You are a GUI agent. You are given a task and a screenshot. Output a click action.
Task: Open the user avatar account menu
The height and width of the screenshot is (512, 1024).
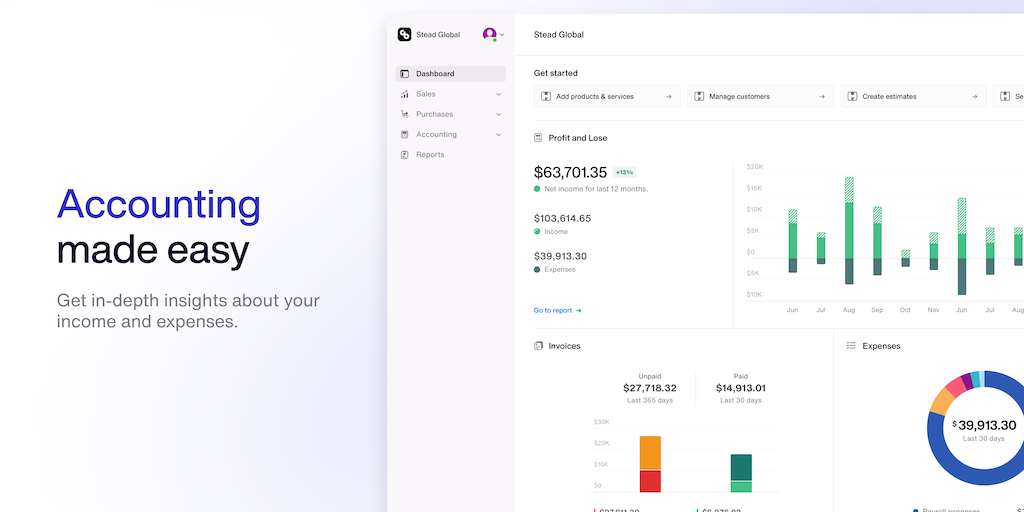pos(489,34)
